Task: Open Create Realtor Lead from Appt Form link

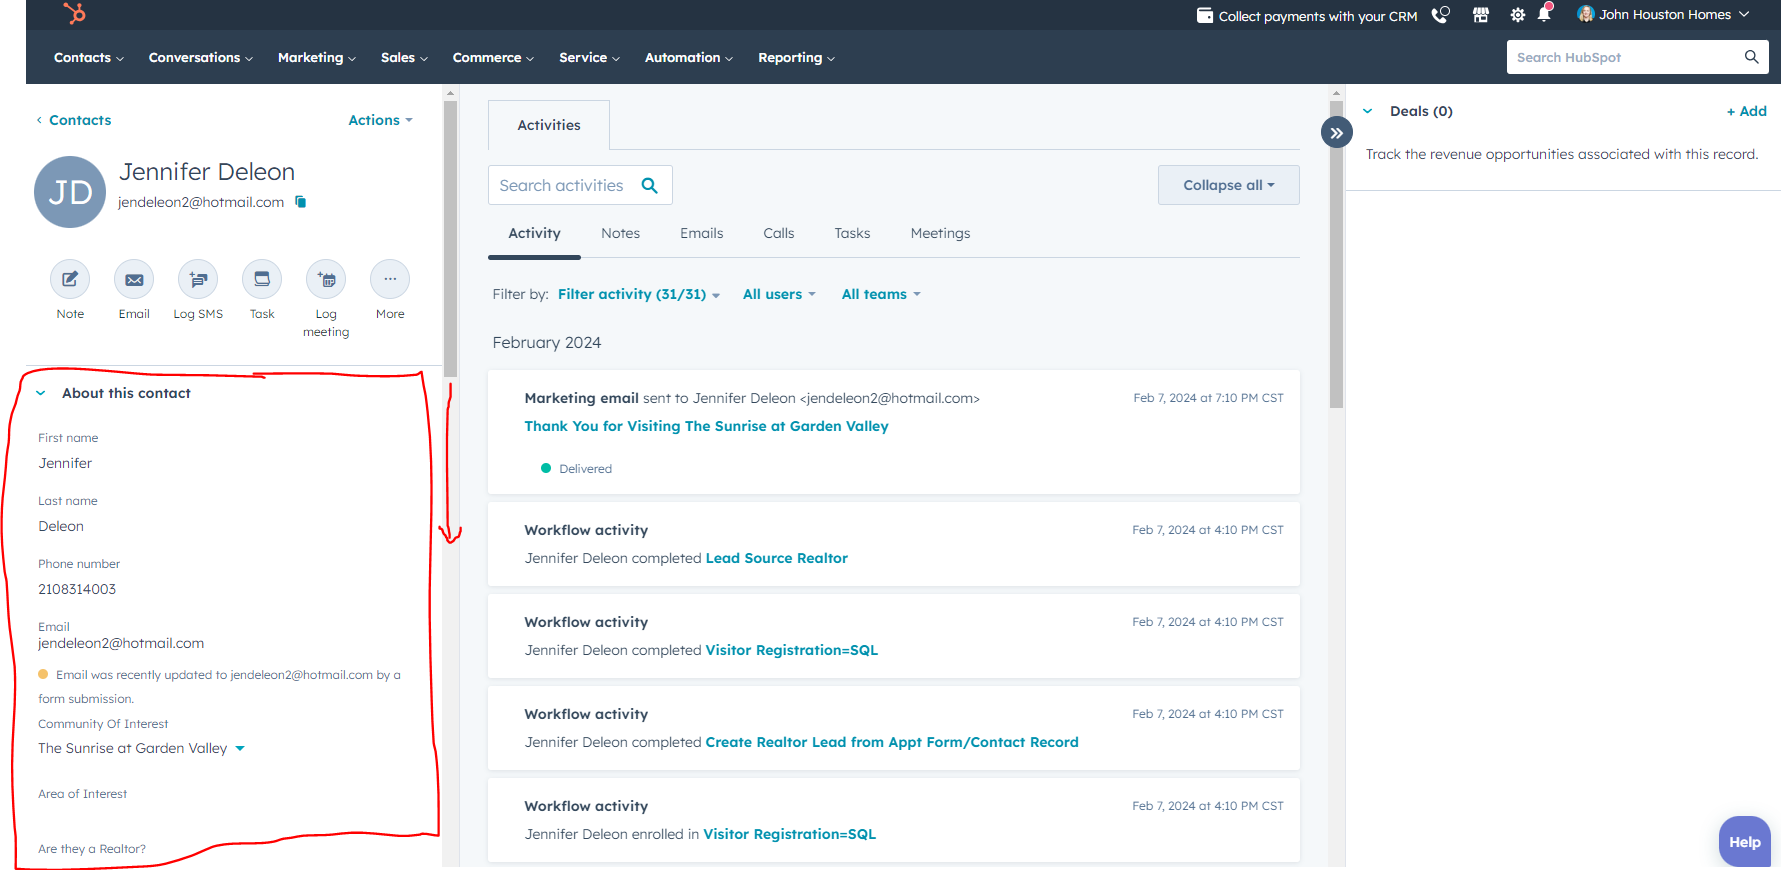Action: (891, 742)
